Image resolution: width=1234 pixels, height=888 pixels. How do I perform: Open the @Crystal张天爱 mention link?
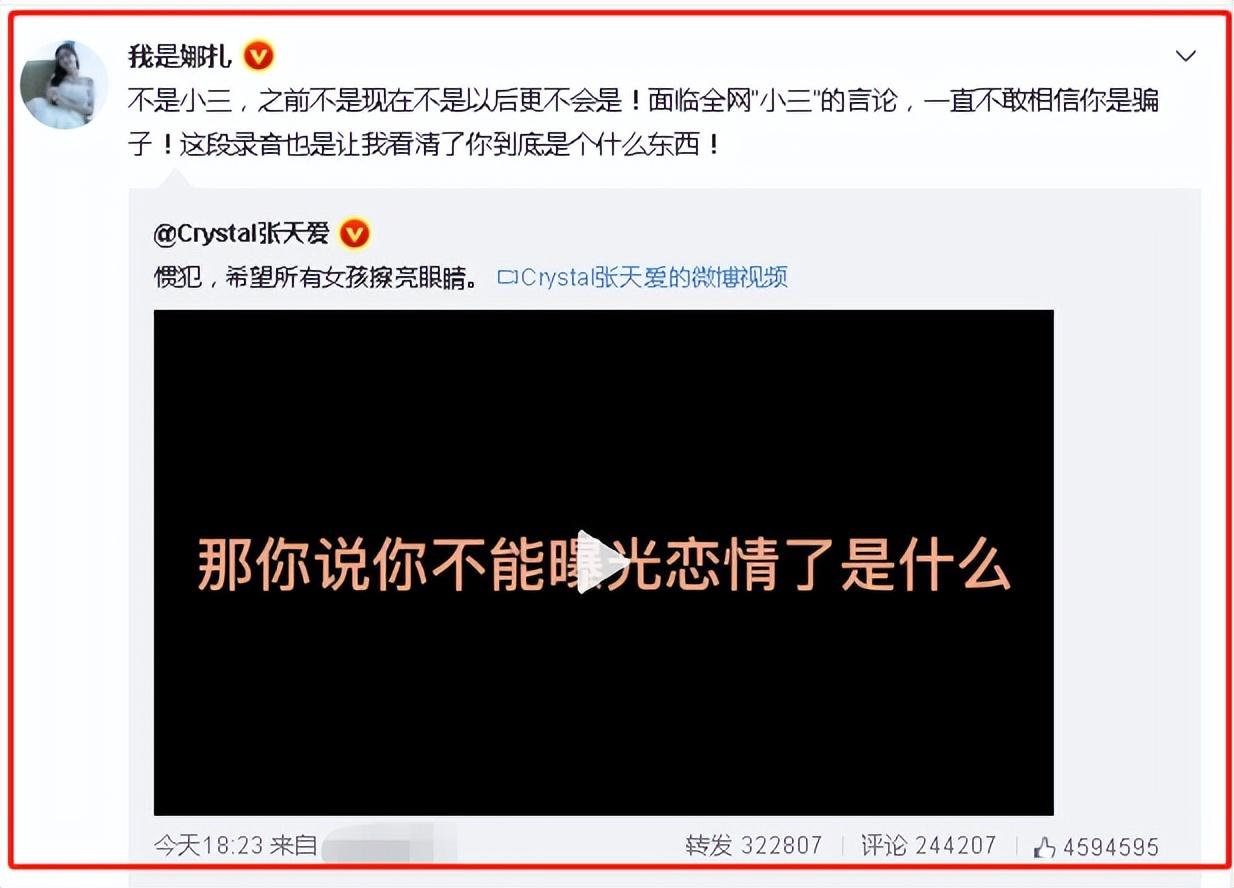241,235
